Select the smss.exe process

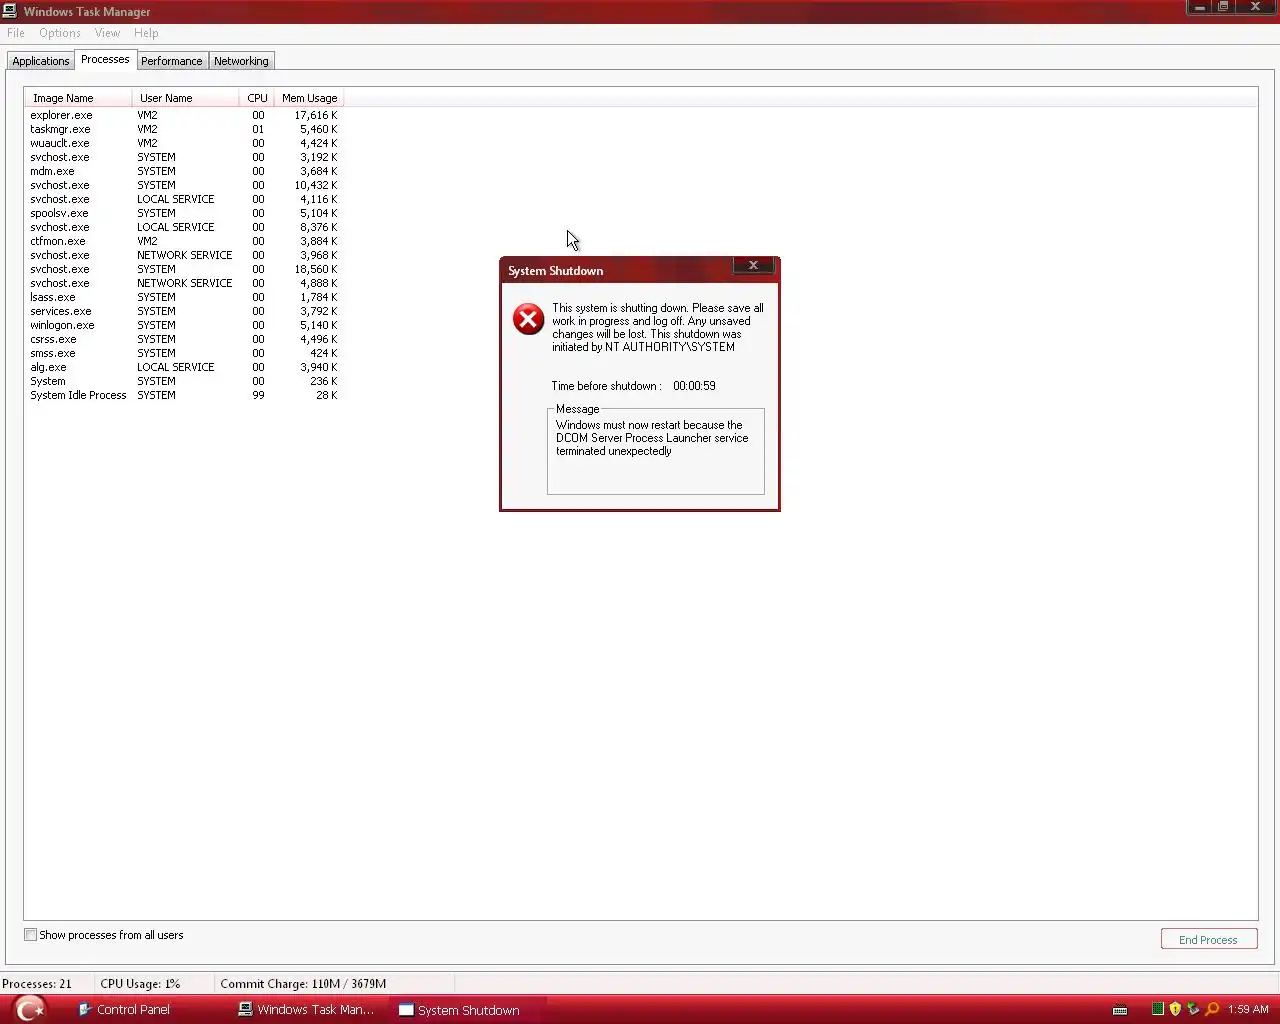tap(184, 353)
